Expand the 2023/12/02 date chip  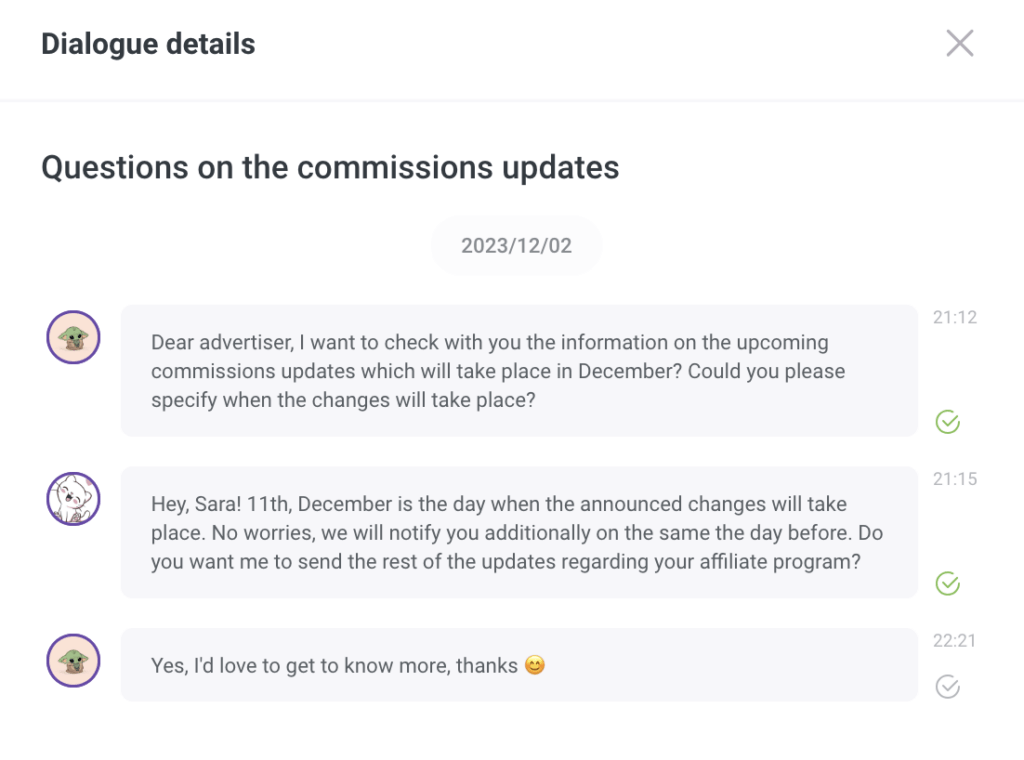click(516, 244)
